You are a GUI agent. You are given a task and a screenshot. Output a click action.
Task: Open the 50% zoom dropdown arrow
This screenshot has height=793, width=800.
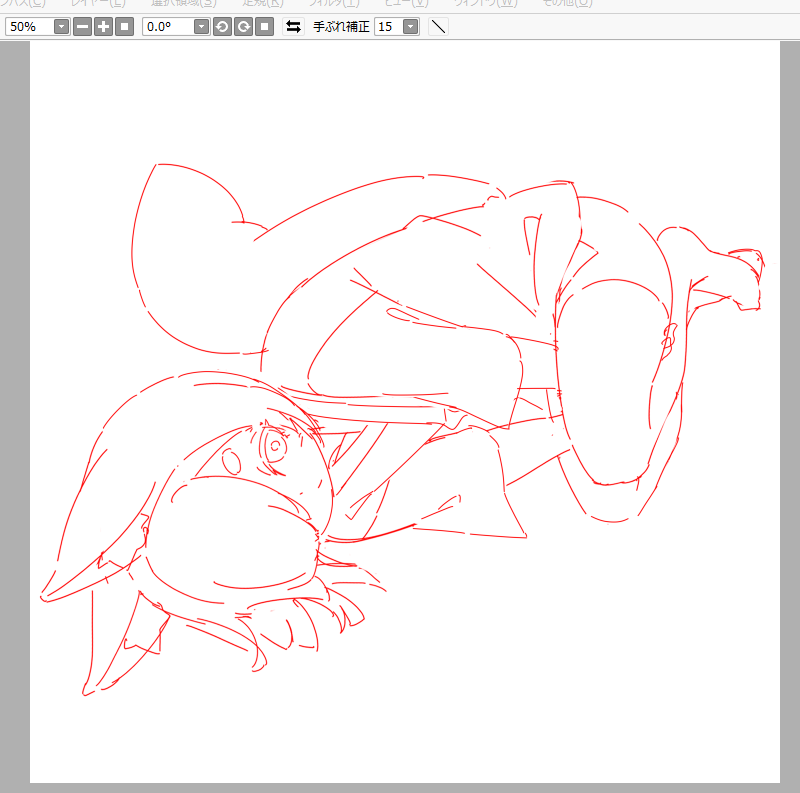point(62,27)
